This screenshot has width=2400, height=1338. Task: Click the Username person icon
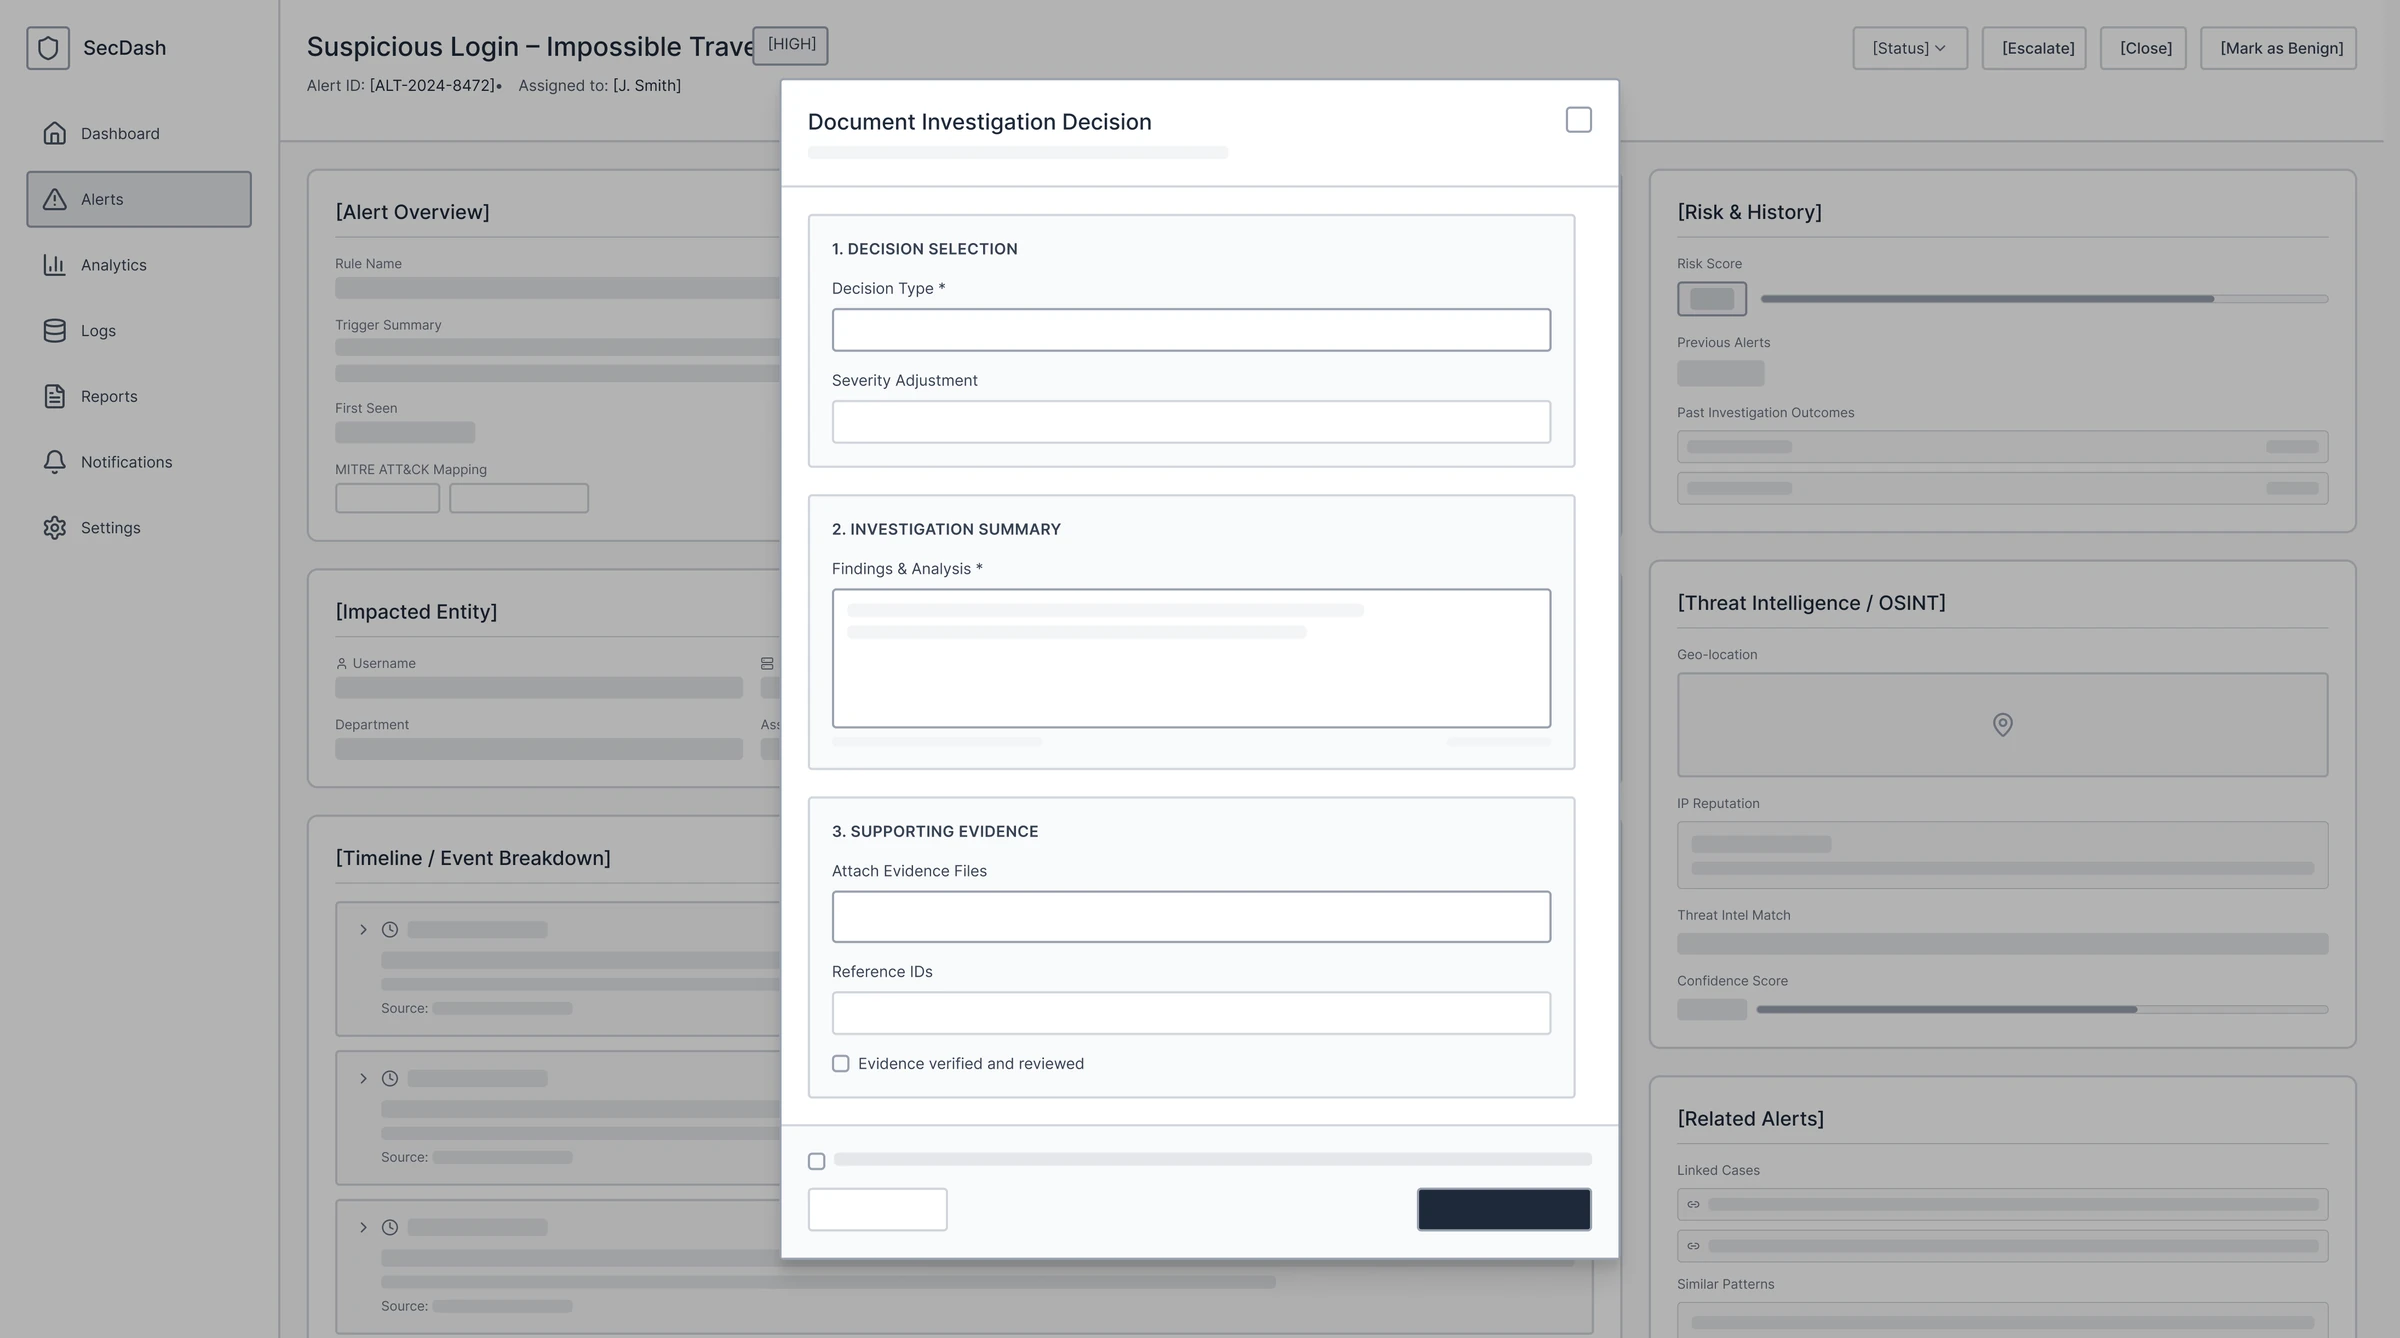click(x=341, y=663)
